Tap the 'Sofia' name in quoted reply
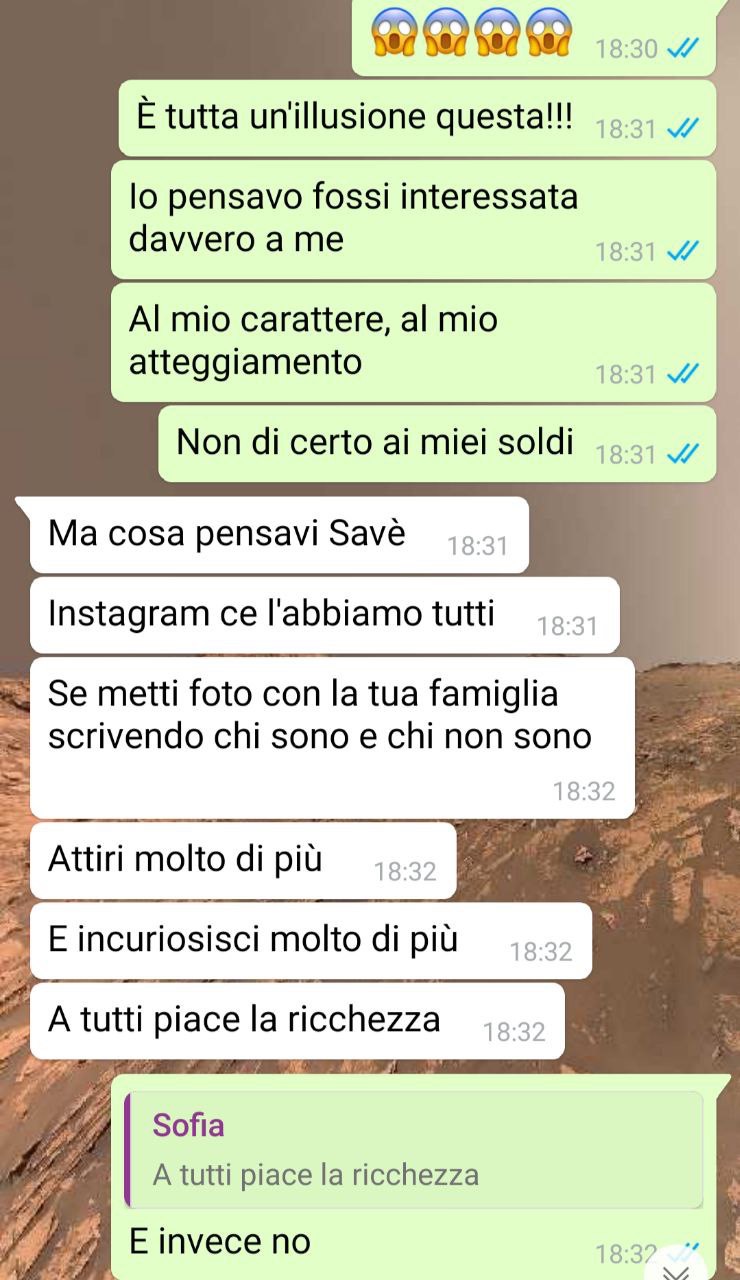Viewport: 740px width, 1280px height. click(188, 1125)
